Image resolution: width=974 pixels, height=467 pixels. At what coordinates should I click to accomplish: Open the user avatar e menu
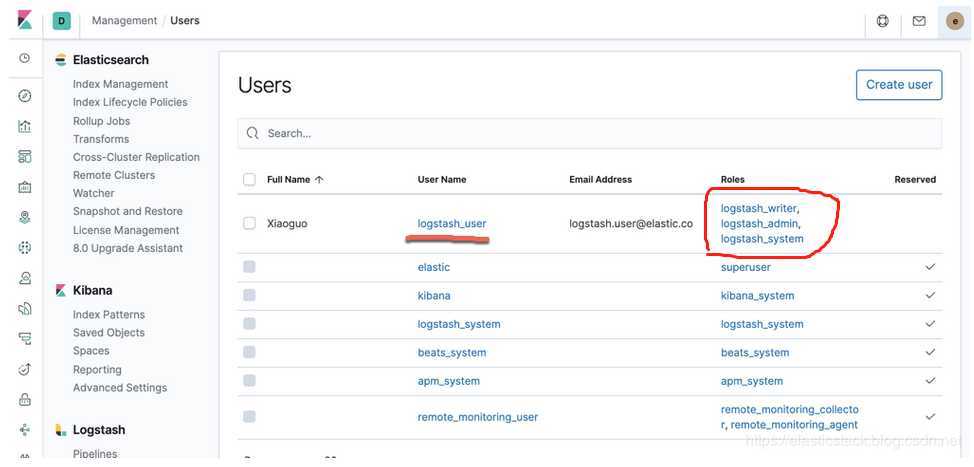955,20
